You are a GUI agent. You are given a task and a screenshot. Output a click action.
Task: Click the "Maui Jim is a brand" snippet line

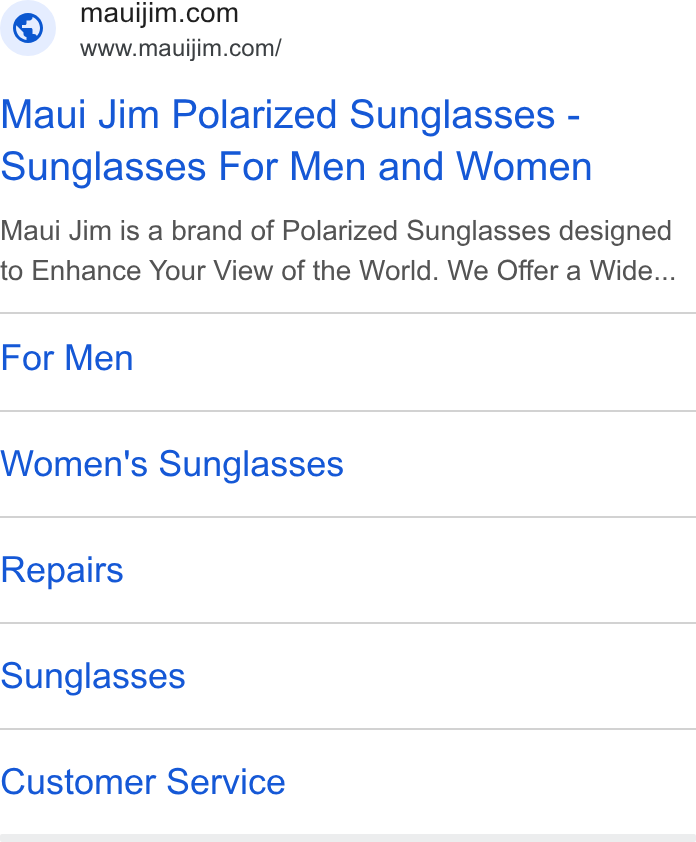coord(336,231)
